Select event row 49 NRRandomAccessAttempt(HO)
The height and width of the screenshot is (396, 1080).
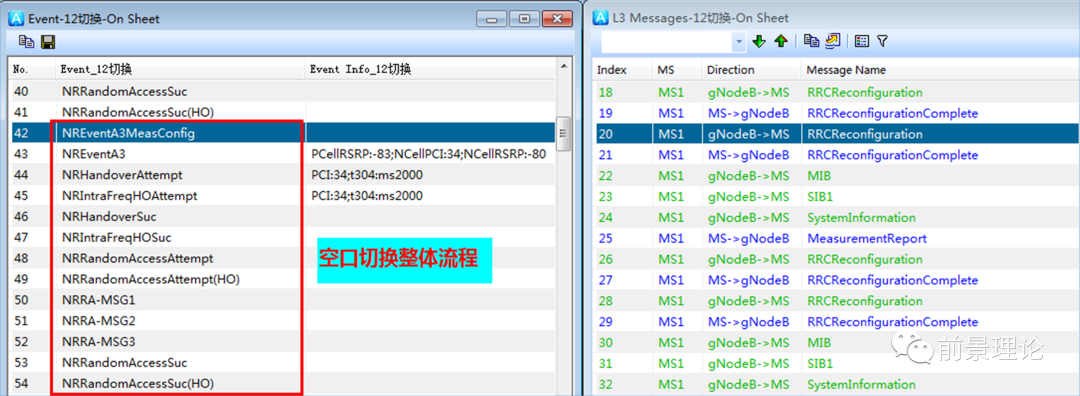coord(282,279)
